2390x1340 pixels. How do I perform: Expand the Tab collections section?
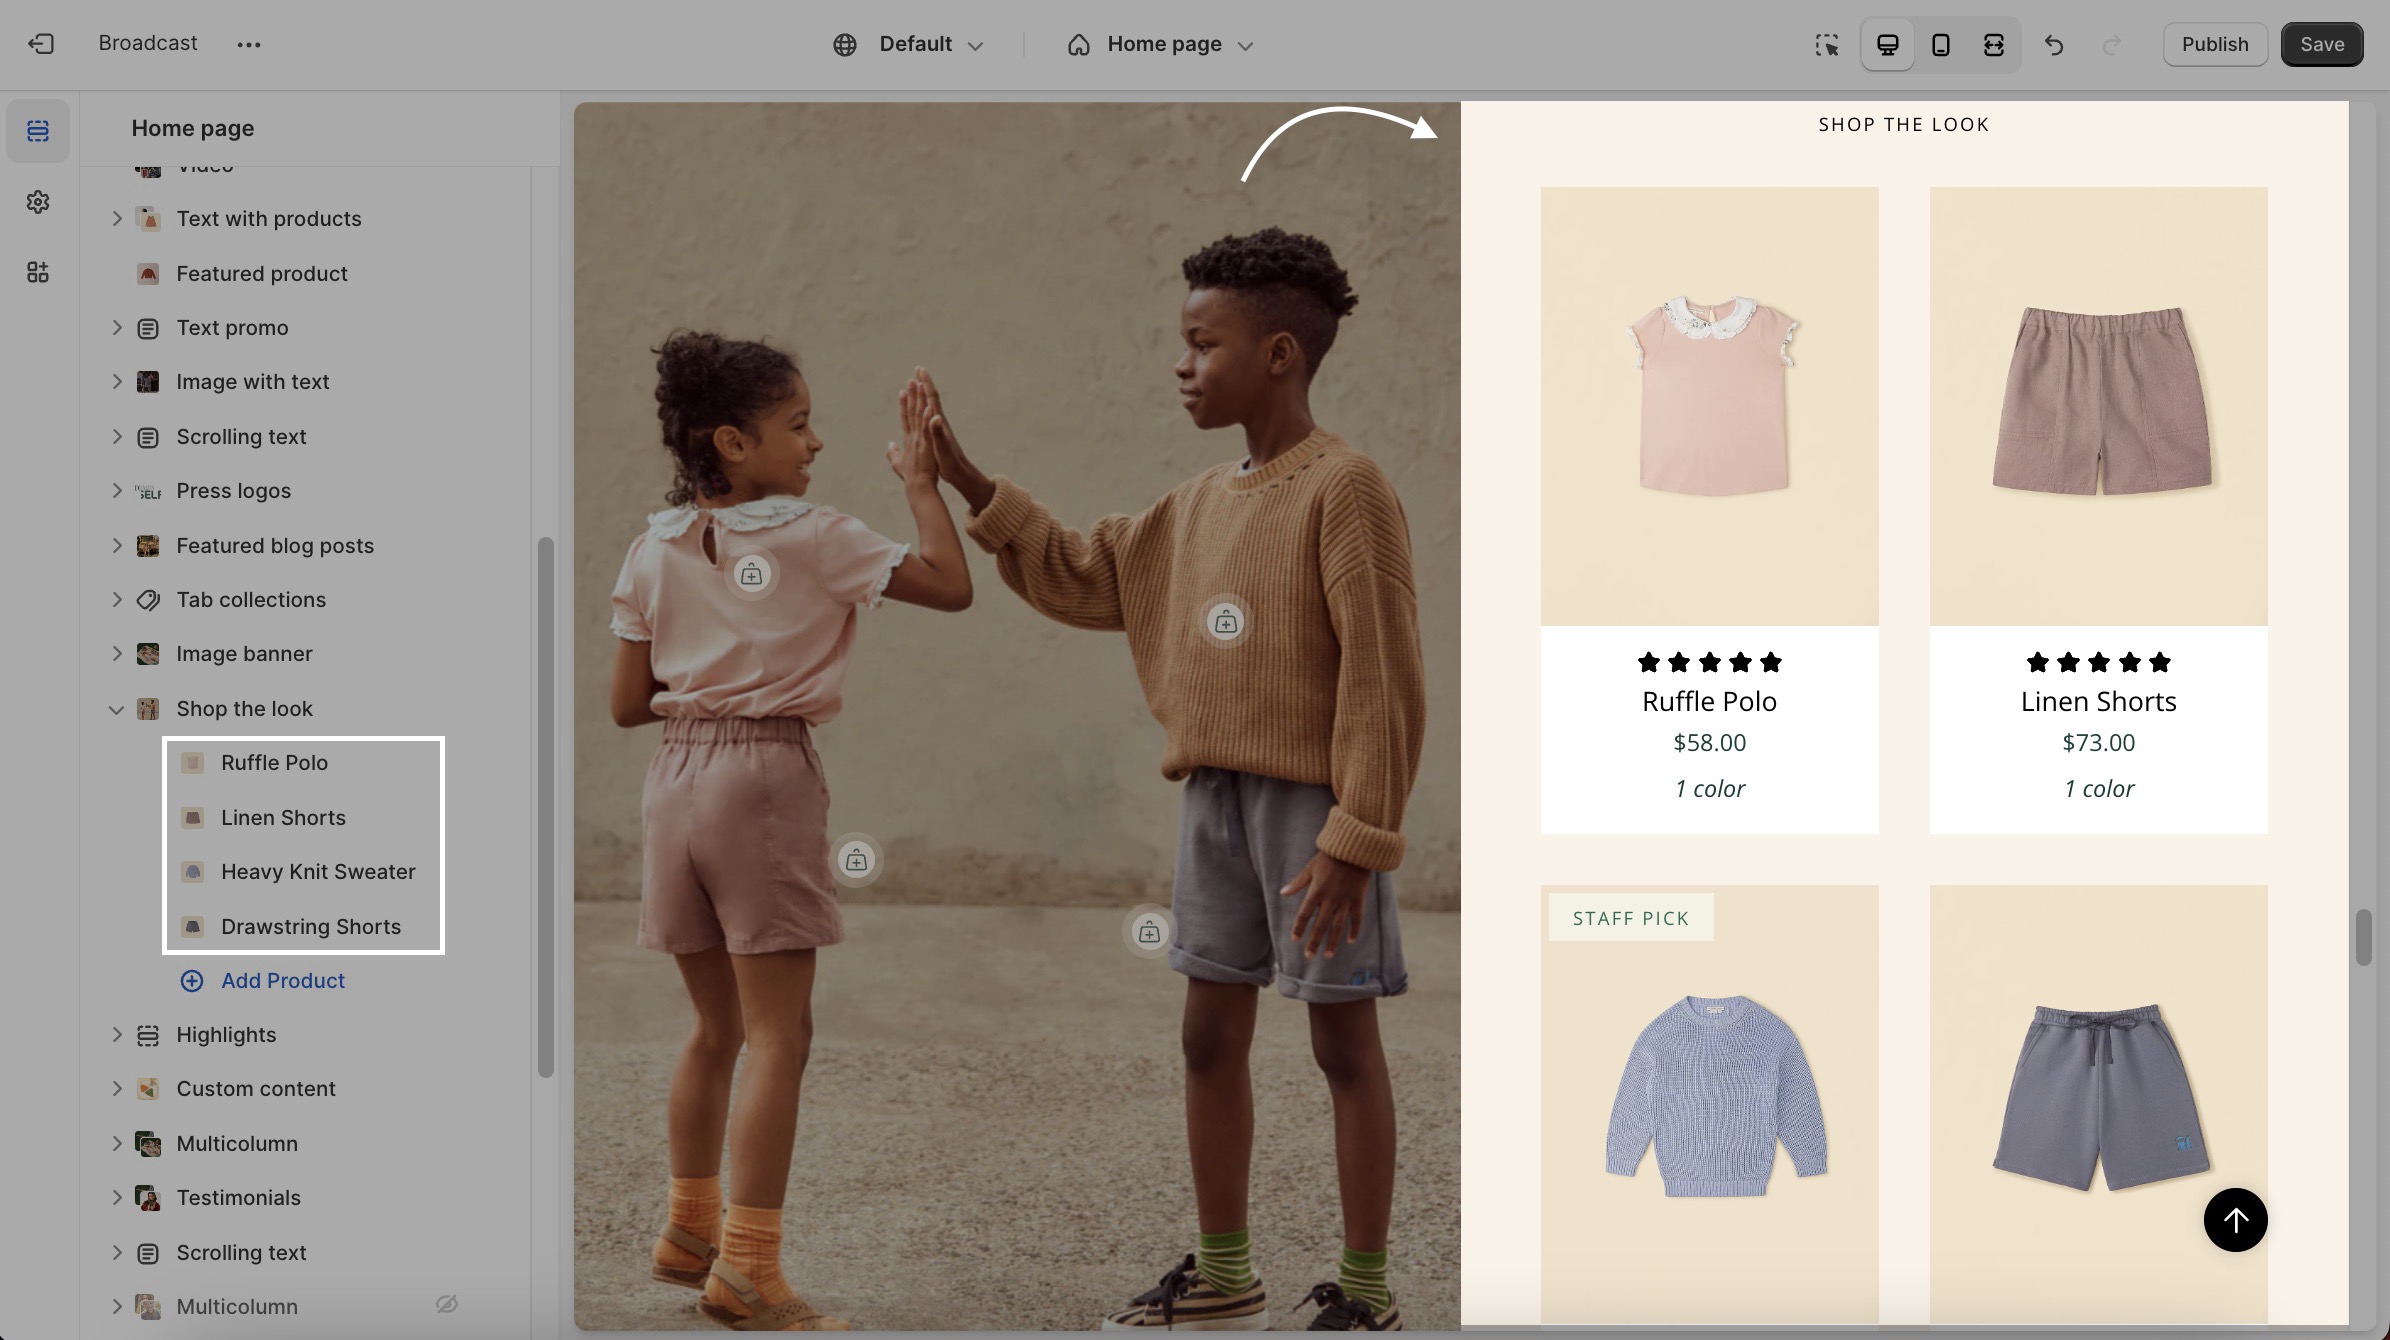(116, 600)
